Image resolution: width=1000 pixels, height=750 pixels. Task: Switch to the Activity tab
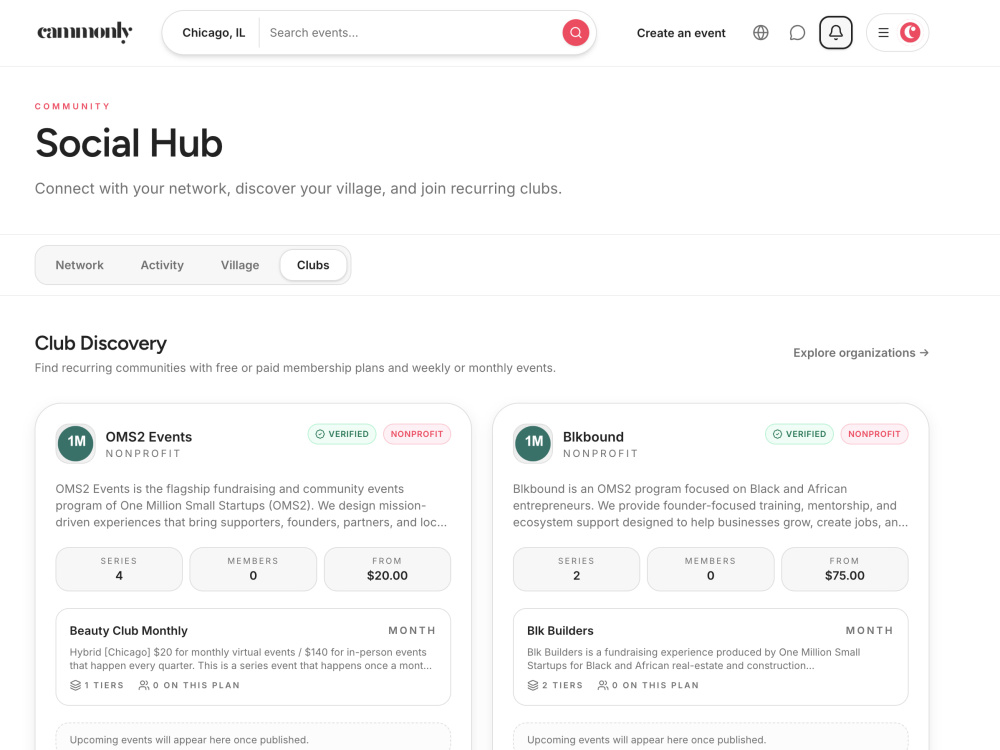[162, 265]
